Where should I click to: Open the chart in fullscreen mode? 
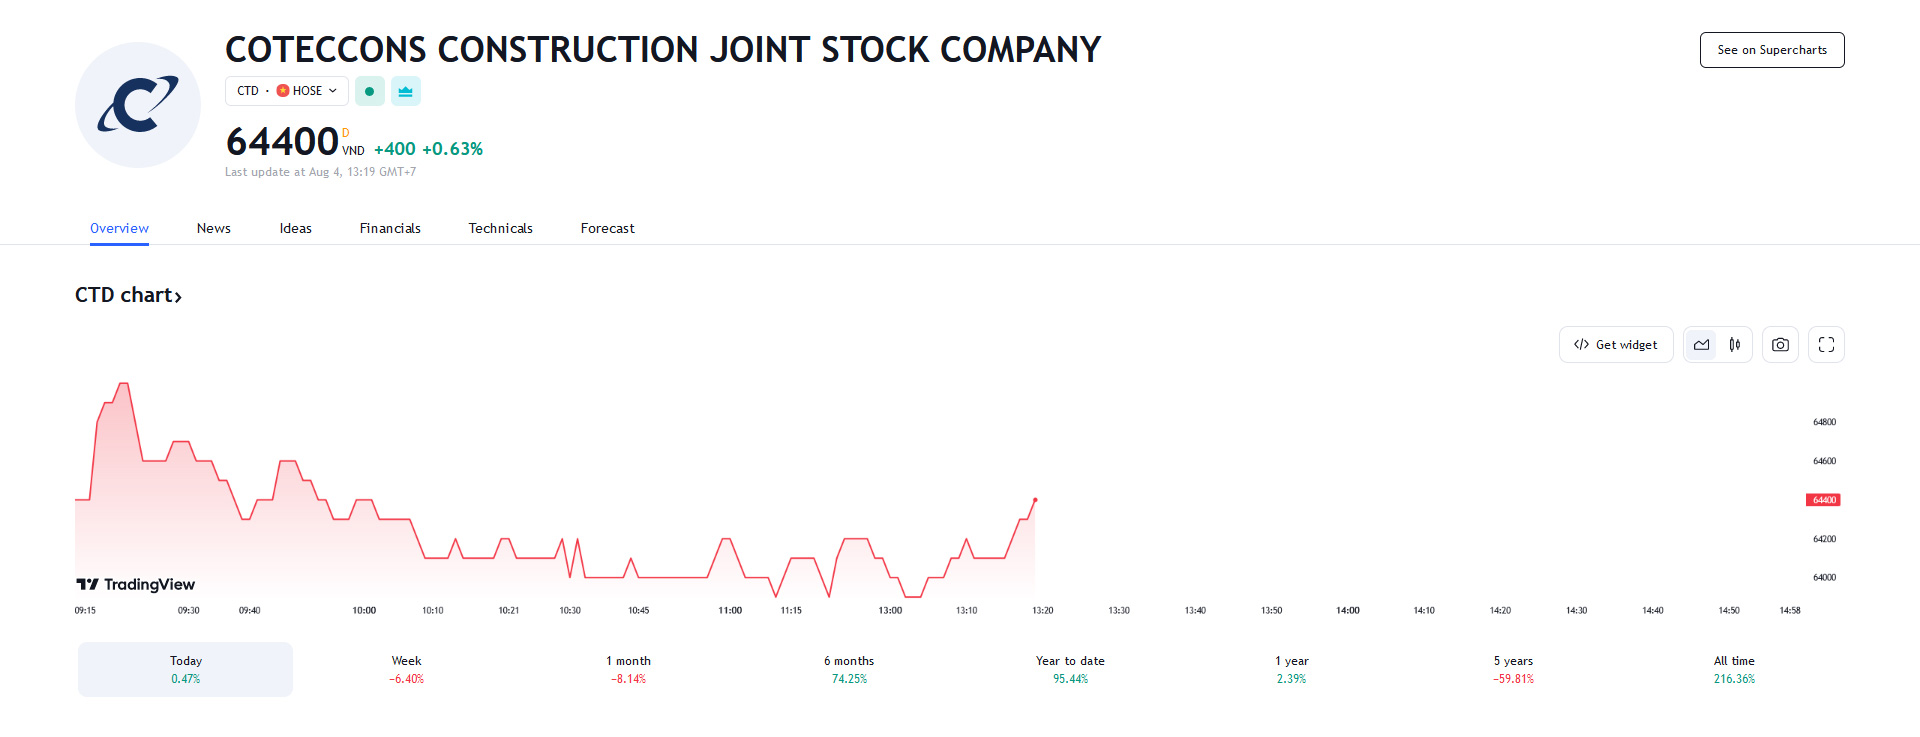(x=1826, y=345)
